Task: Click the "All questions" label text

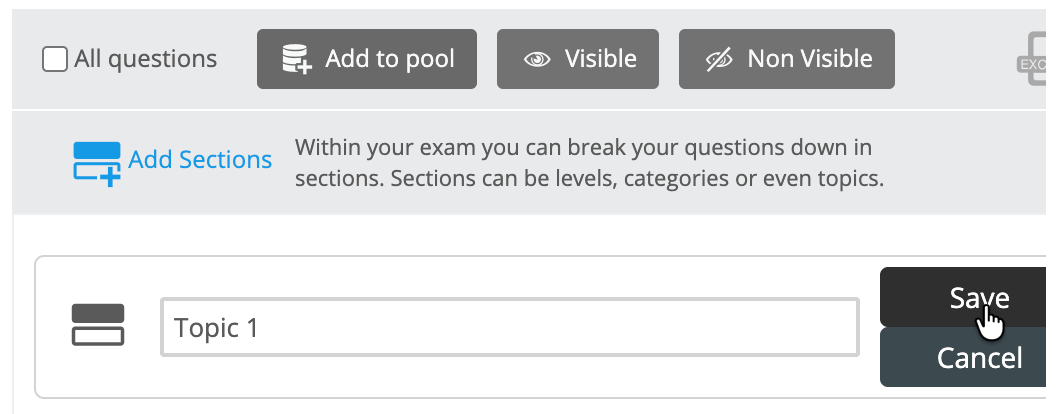Action: click(x=145, y=60)
